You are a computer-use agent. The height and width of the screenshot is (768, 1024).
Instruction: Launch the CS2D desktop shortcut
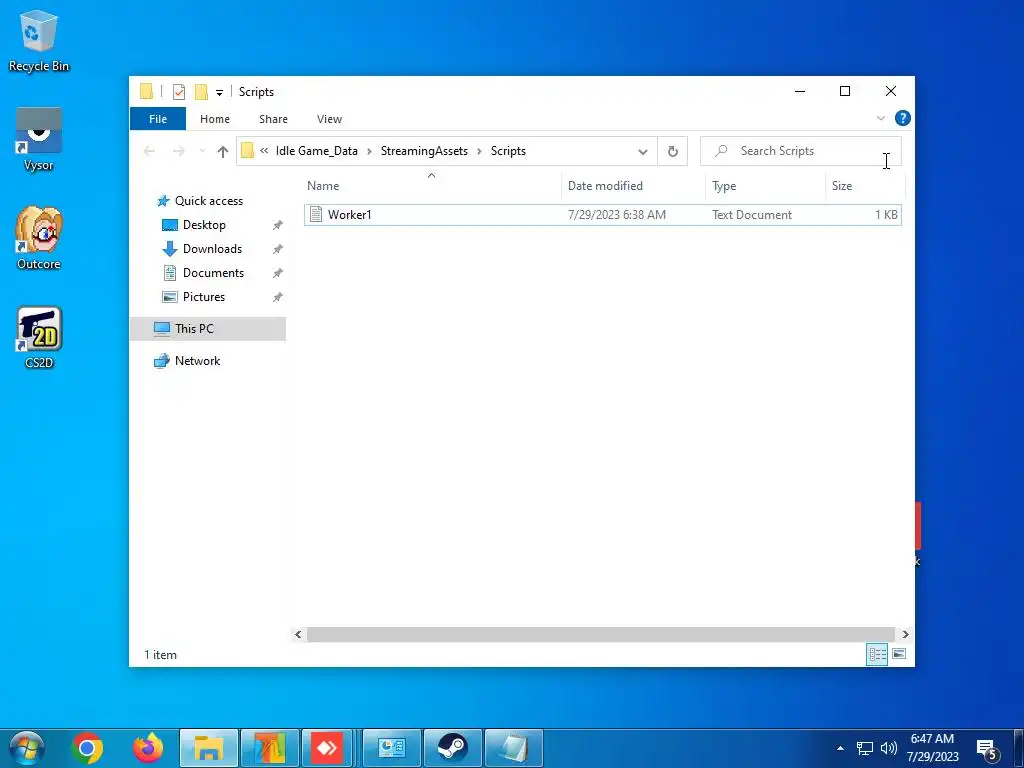coord(39,337)
